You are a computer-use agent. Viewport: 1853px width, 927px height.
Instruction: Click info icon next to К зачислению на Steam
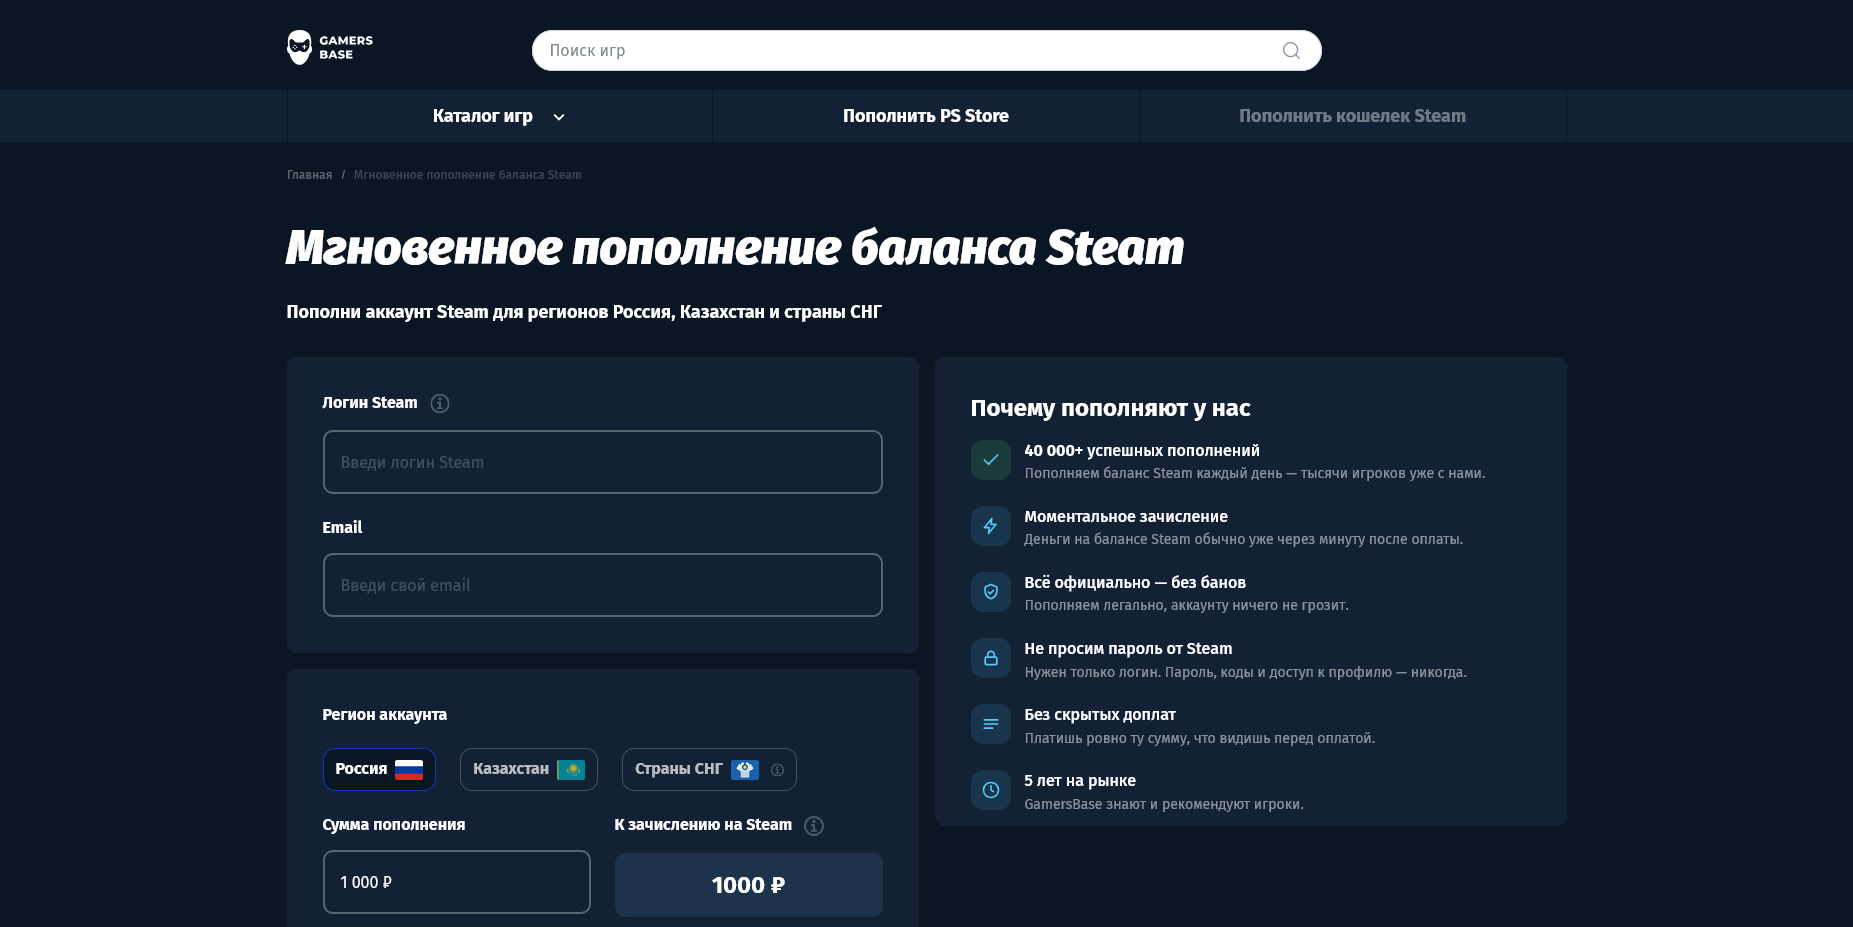coord(814,826)
